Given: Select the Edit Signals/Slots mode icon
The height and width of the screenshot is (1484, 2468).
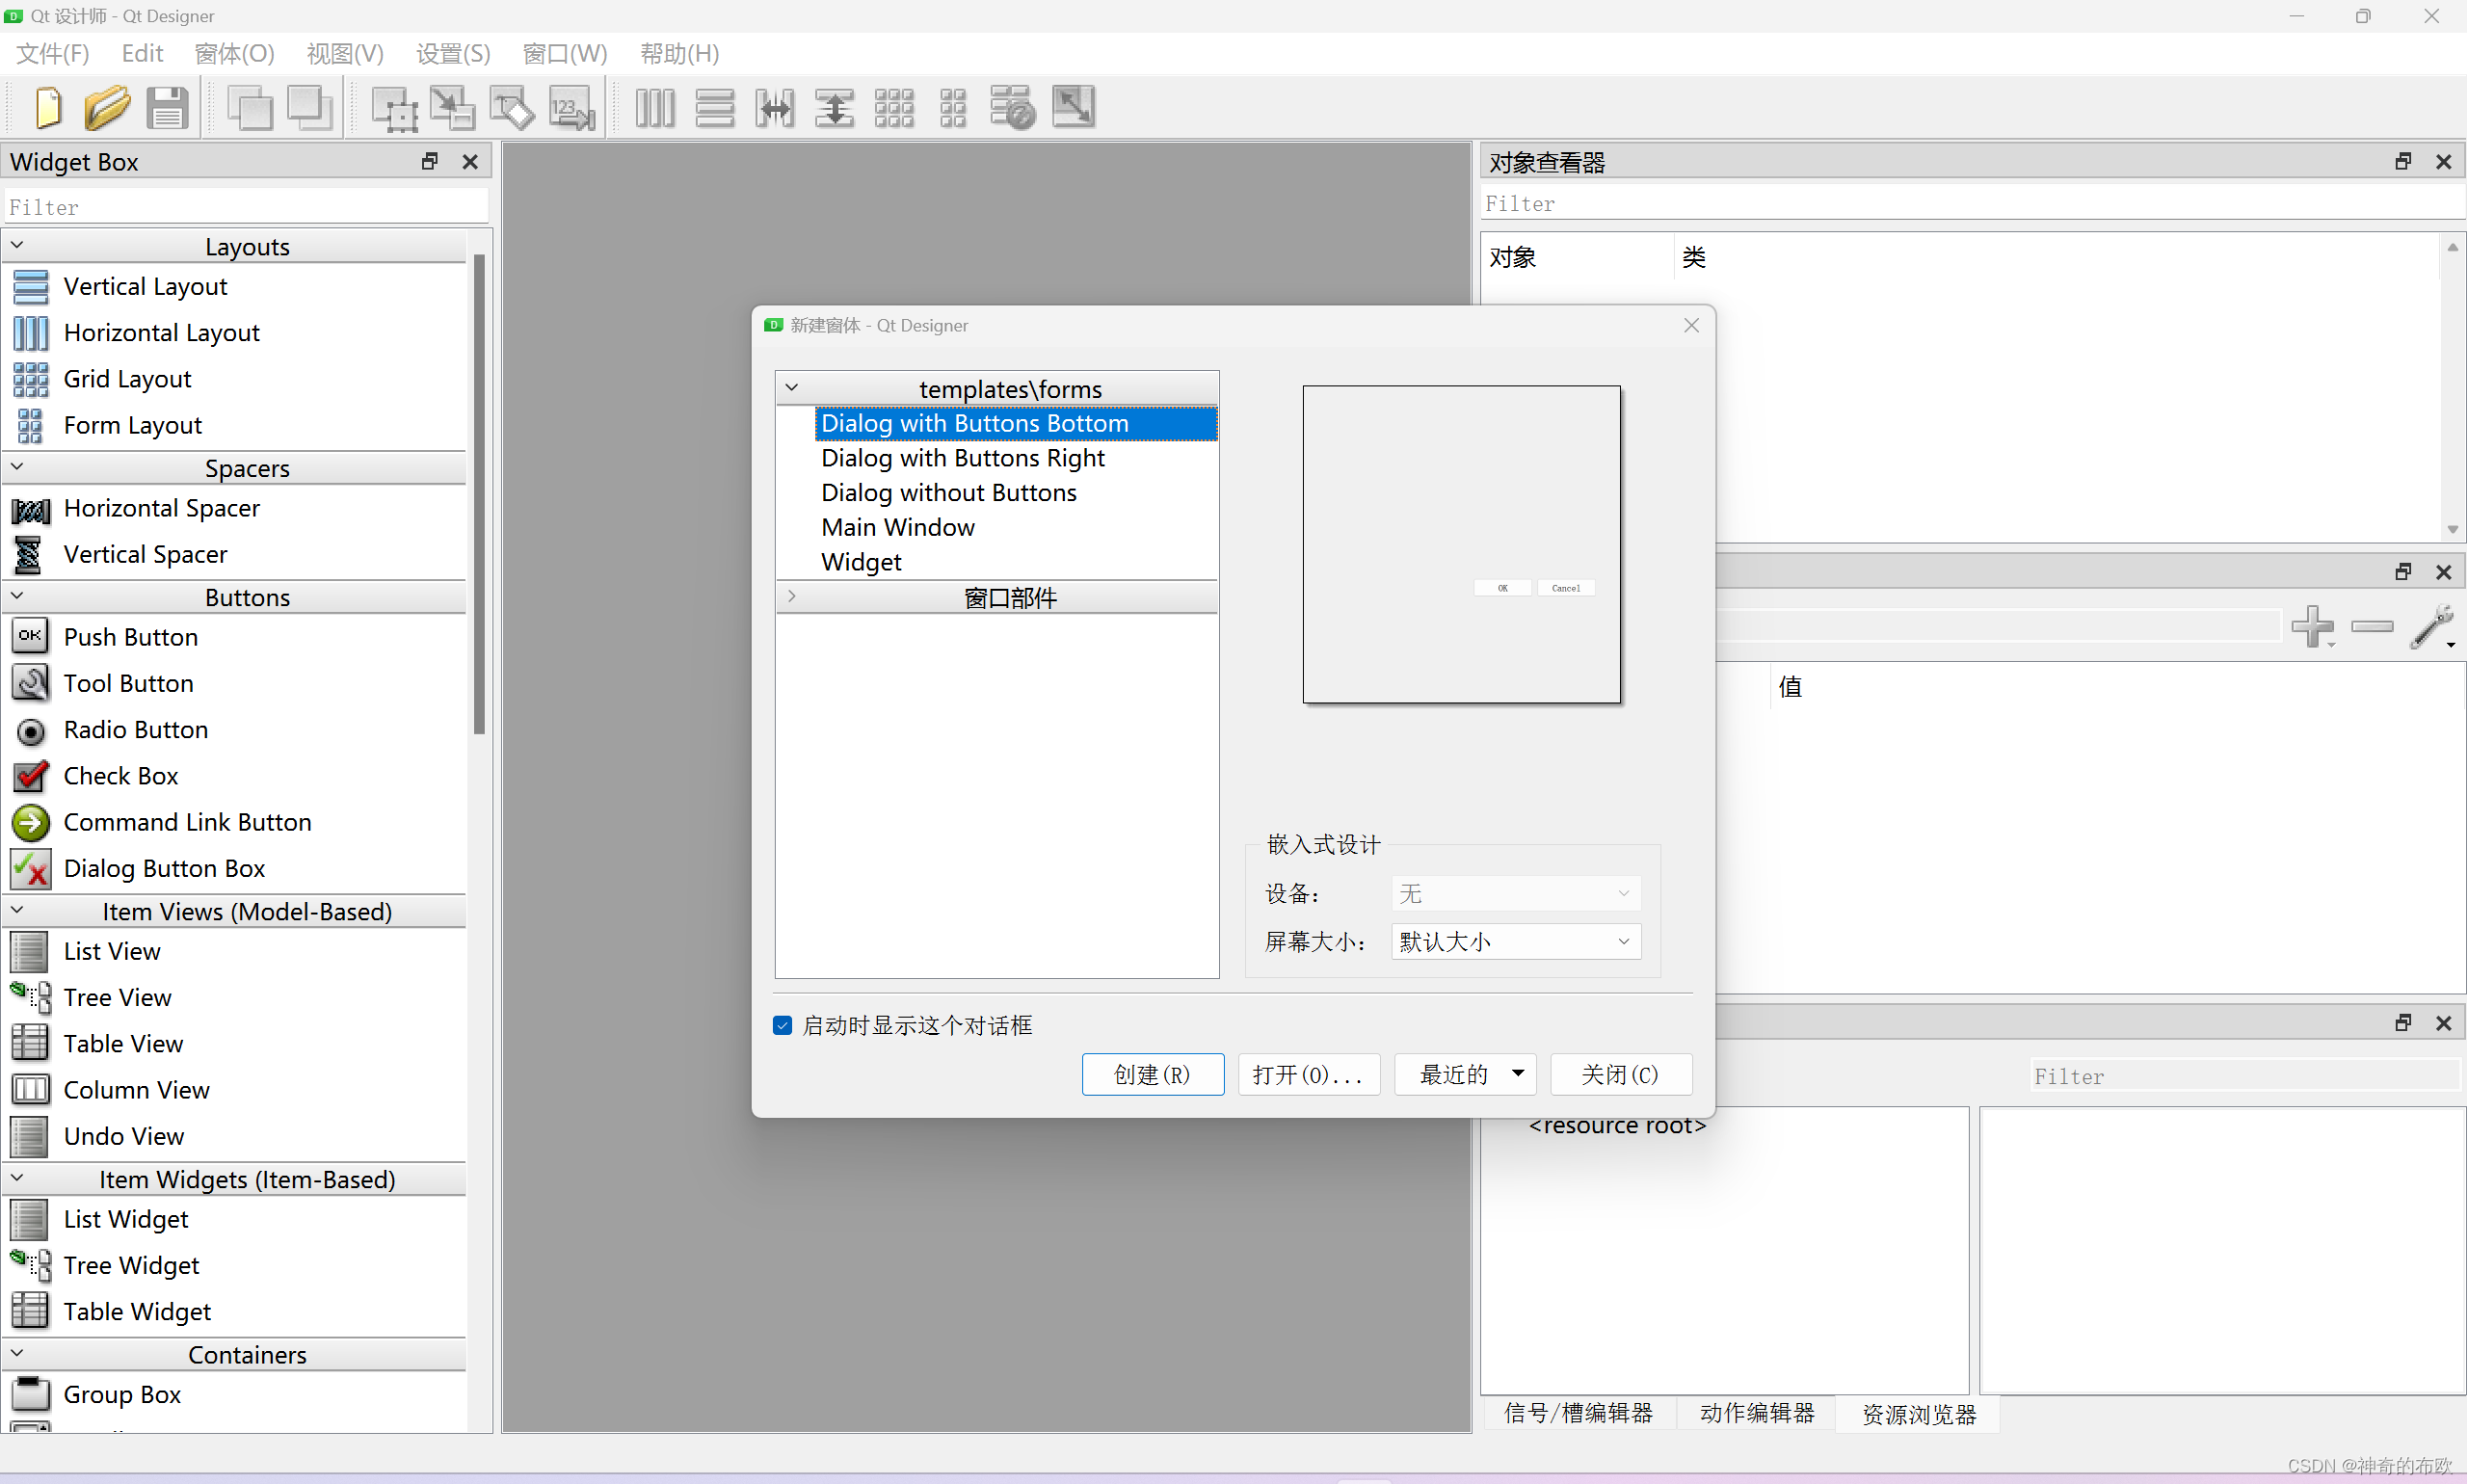Looking at the screenshot, I should [x=453, y=108].
